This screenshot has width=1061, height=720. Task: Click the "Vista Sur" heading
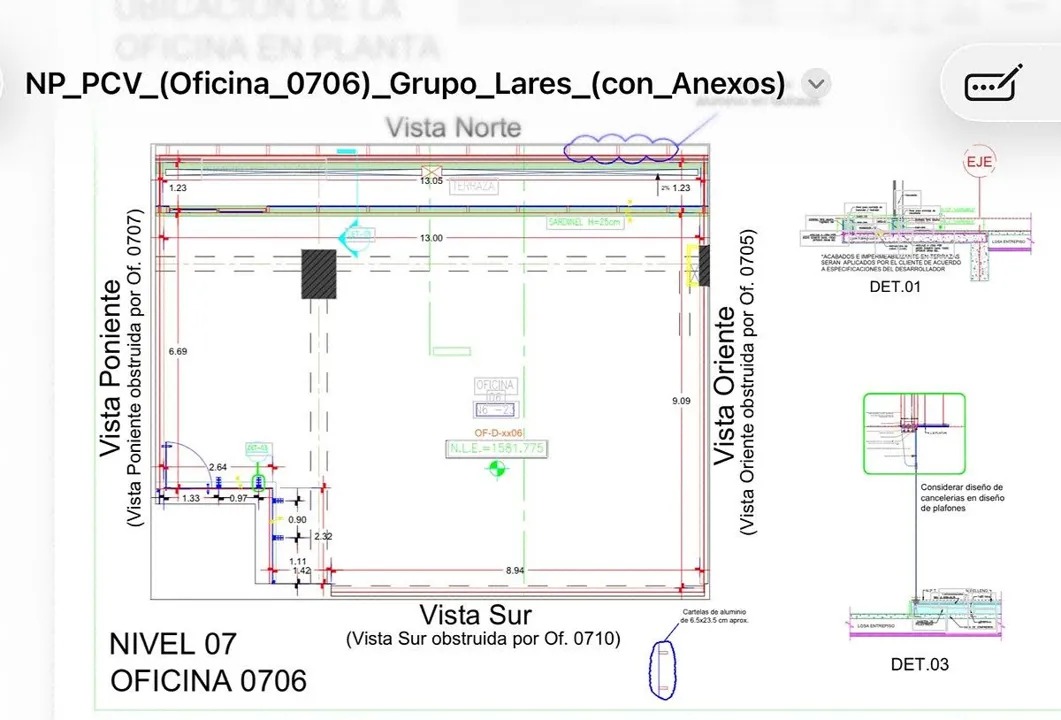click(x=476, y=614)
